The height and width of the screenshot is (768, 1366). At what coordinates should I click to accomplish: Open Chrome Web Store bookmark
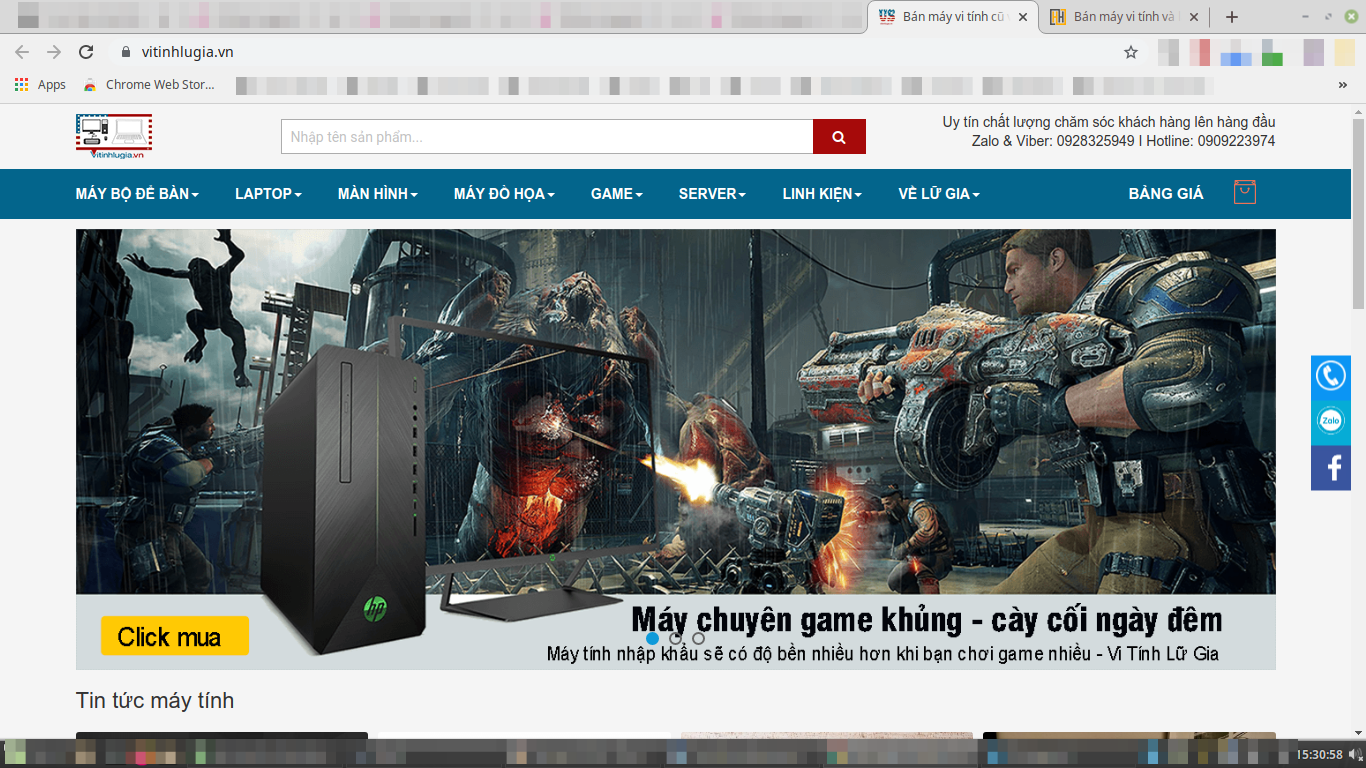click(x=149, y=85)
